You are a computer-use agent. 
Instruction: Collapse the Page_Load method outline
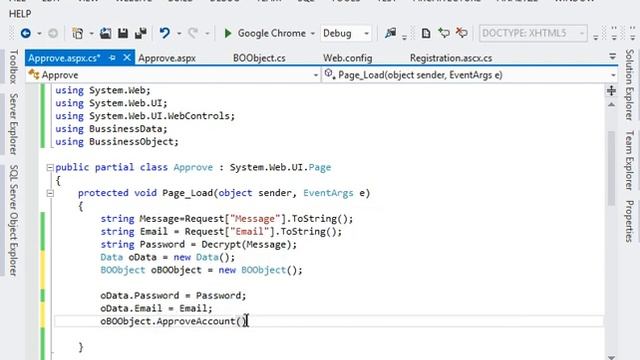click(x=50, y=193)
